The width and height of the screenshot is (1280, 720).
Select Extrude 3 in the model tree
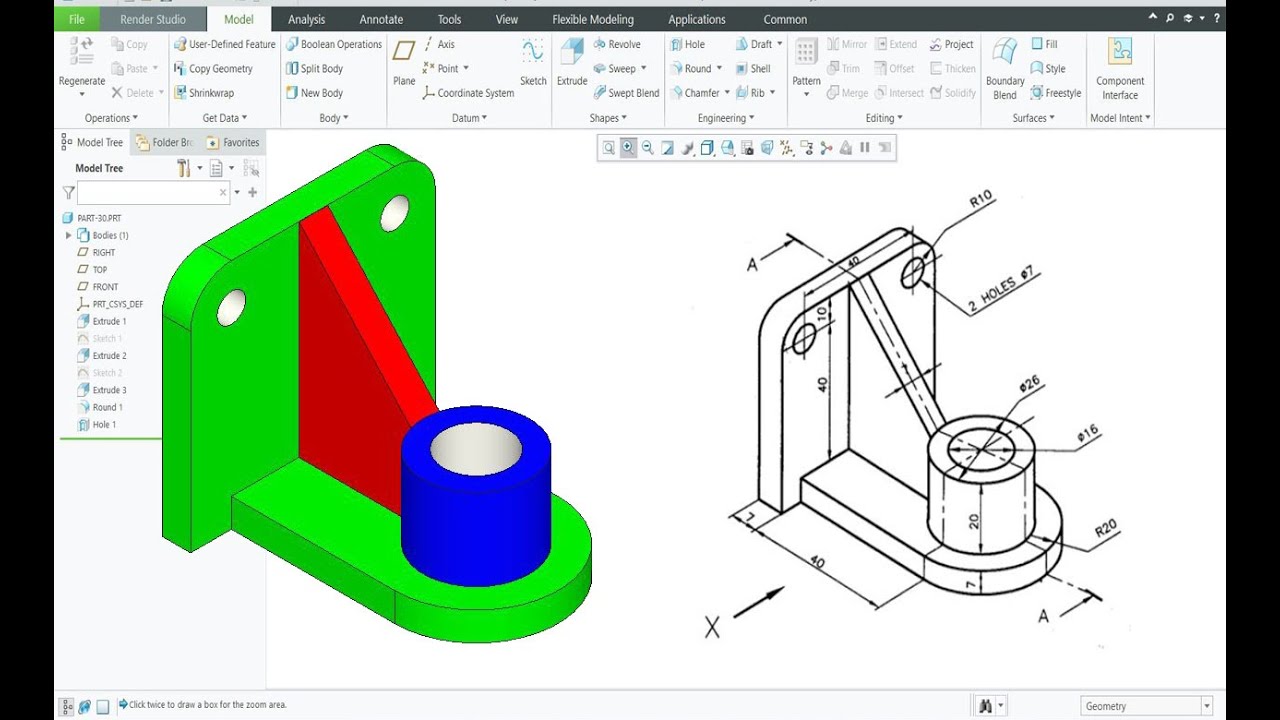[x=103, y=390]
